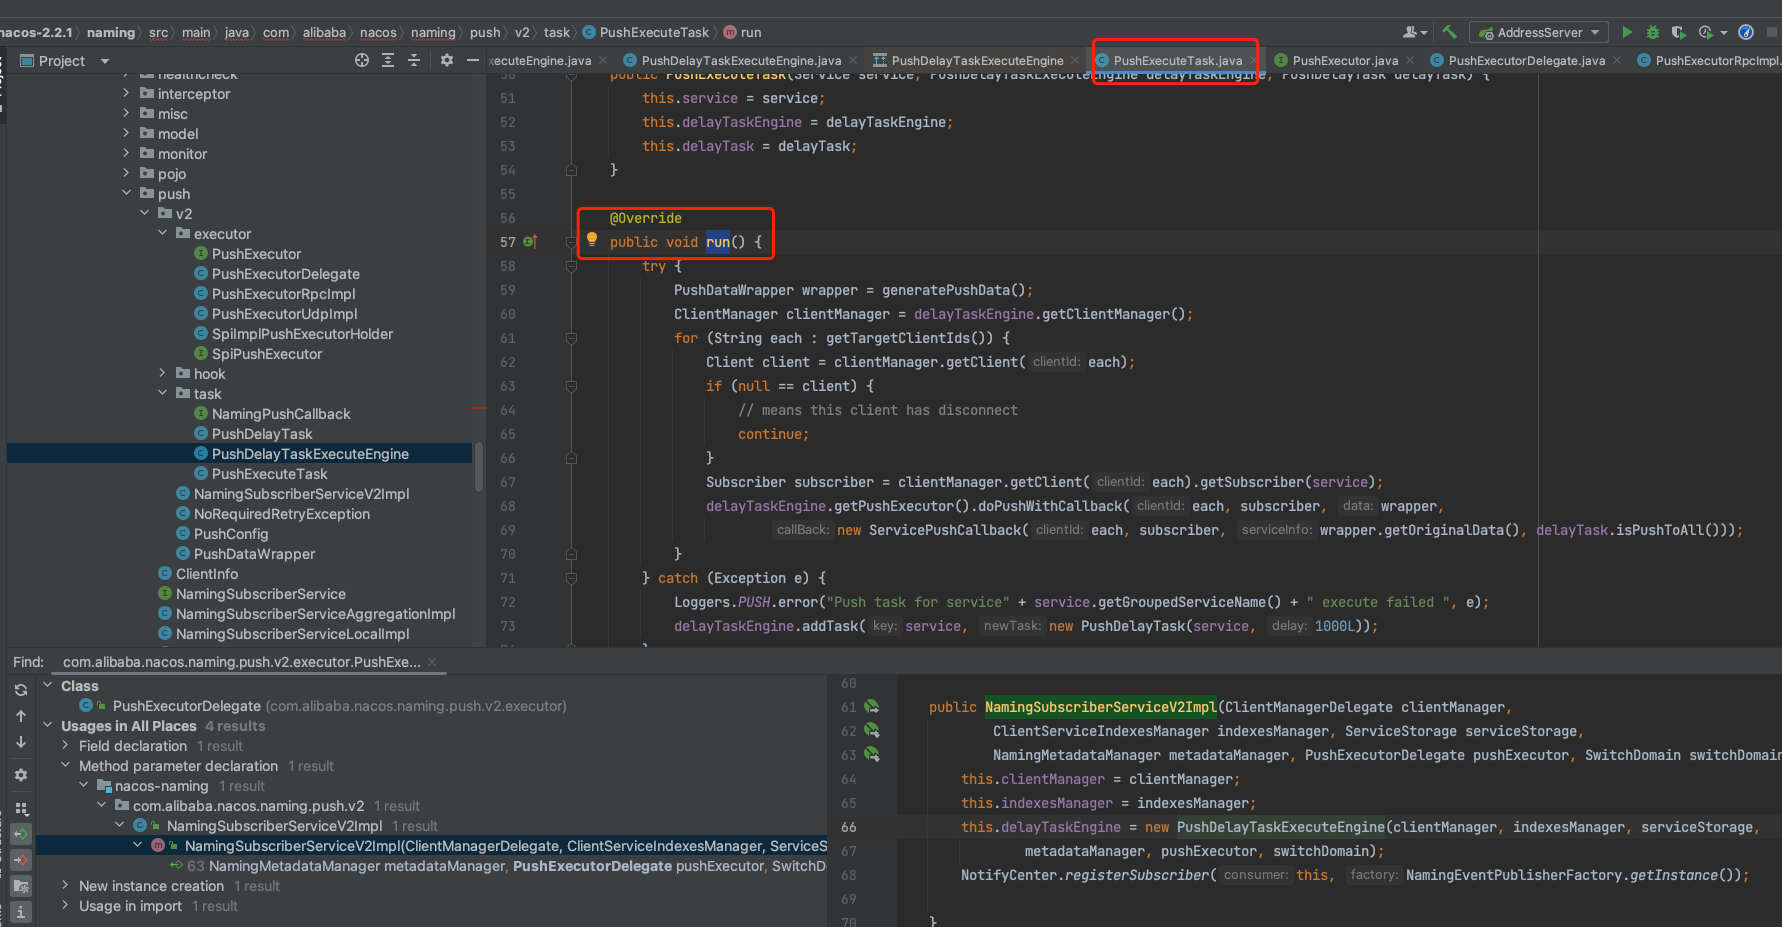
Task: Toggle the info preview button
Action: pos(21,912)
